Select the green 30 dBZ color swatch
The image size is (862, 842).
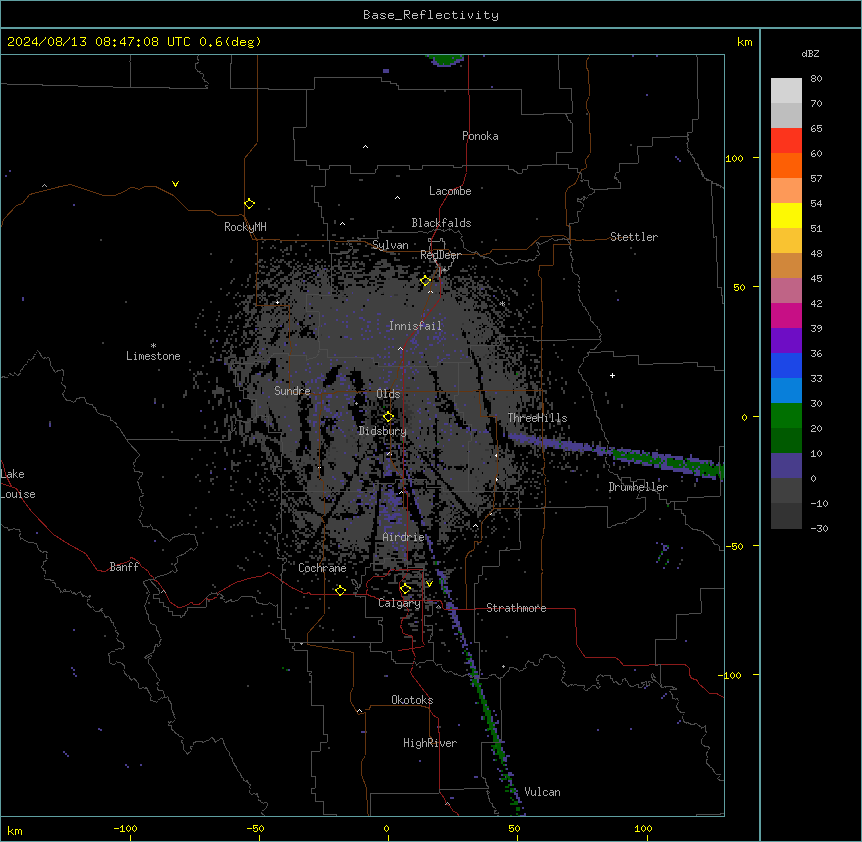(786, 416)
